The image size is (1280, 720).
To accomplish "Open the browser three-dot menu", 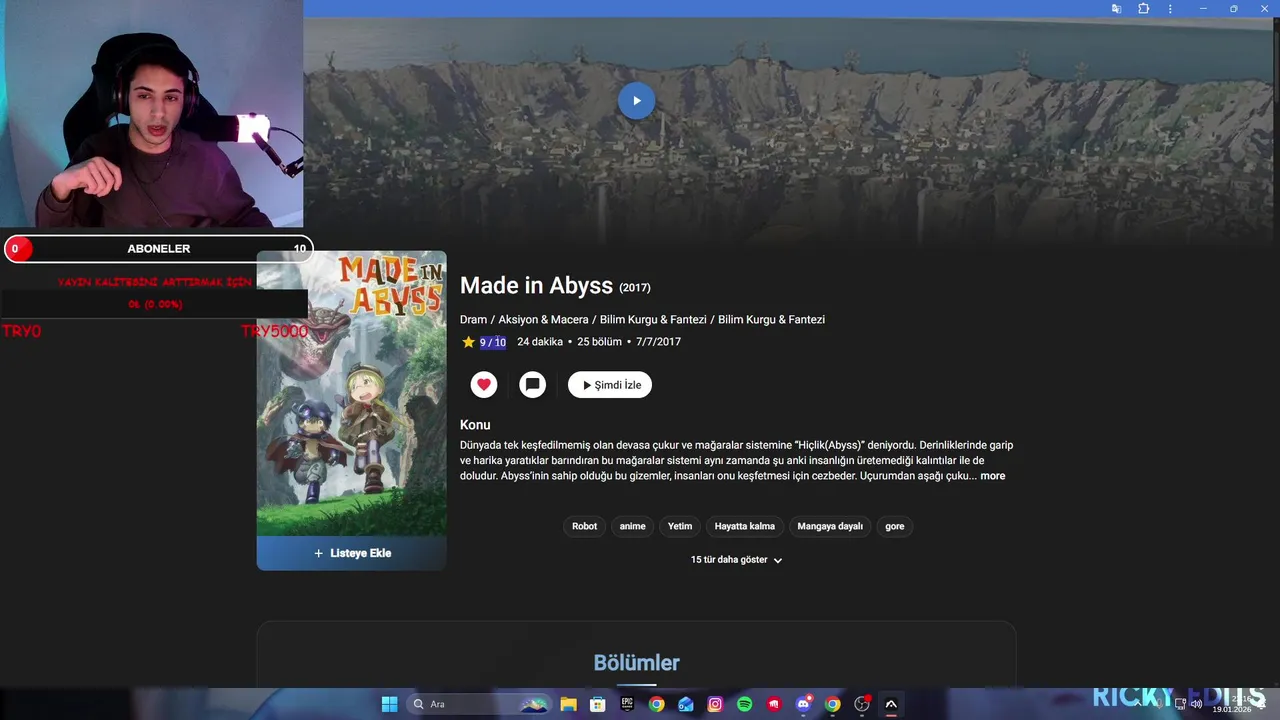I will tap(1171, 8).
